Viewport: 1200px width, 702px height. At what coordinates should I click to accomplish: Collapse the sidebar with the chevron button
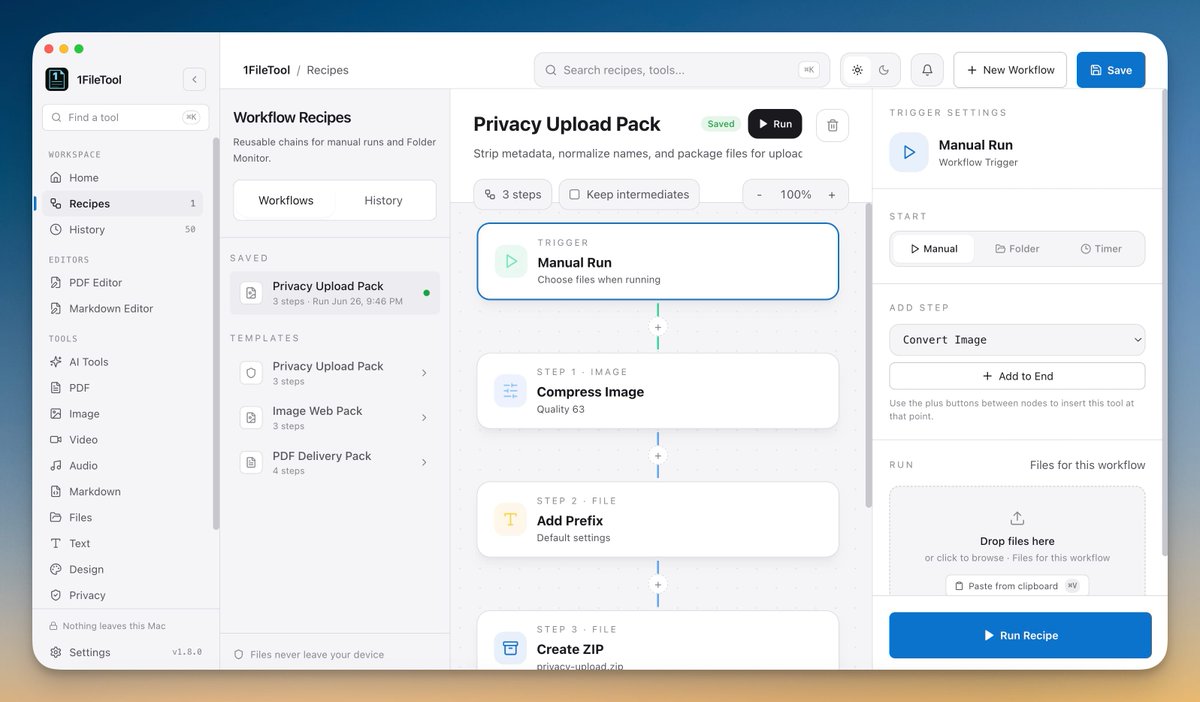(x=195, y=79)
